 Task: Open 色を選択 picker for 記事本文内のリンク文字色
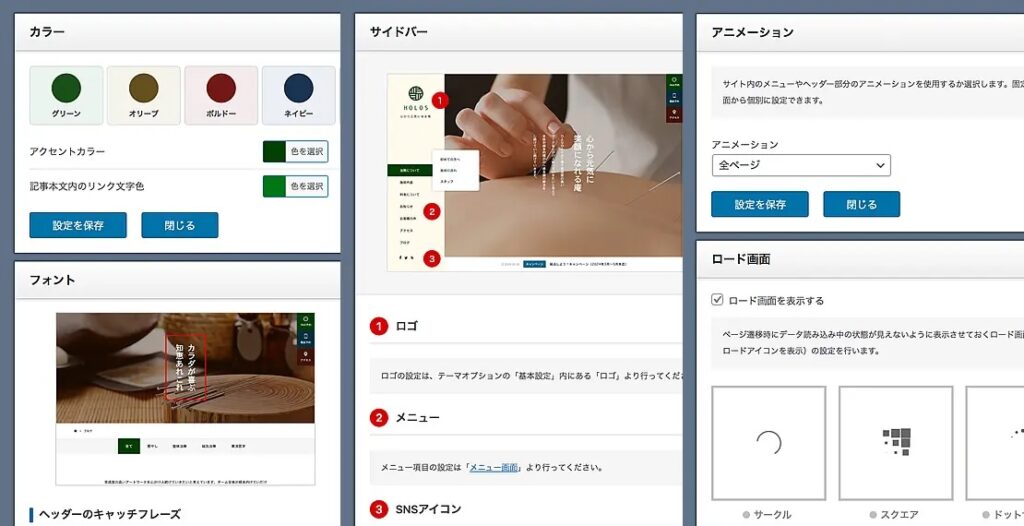tap(295, 186)
